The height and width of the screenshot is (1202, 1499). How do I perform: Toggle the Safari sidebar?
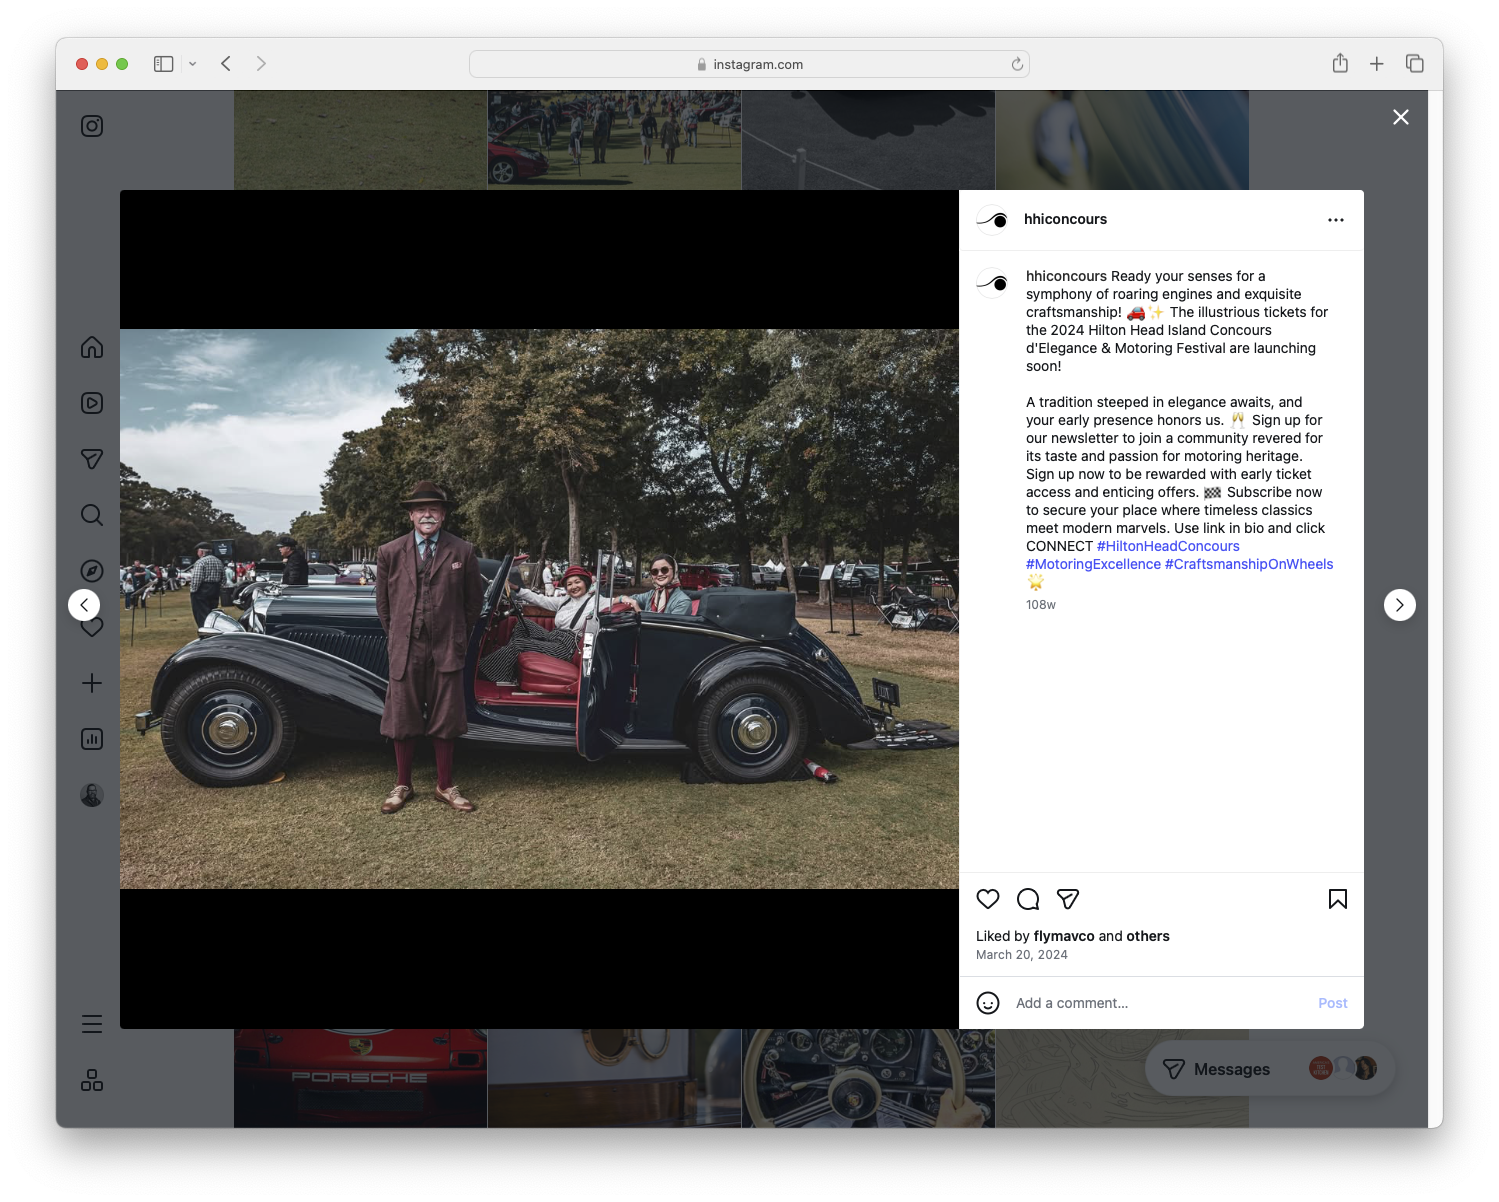tap(162, 63)
